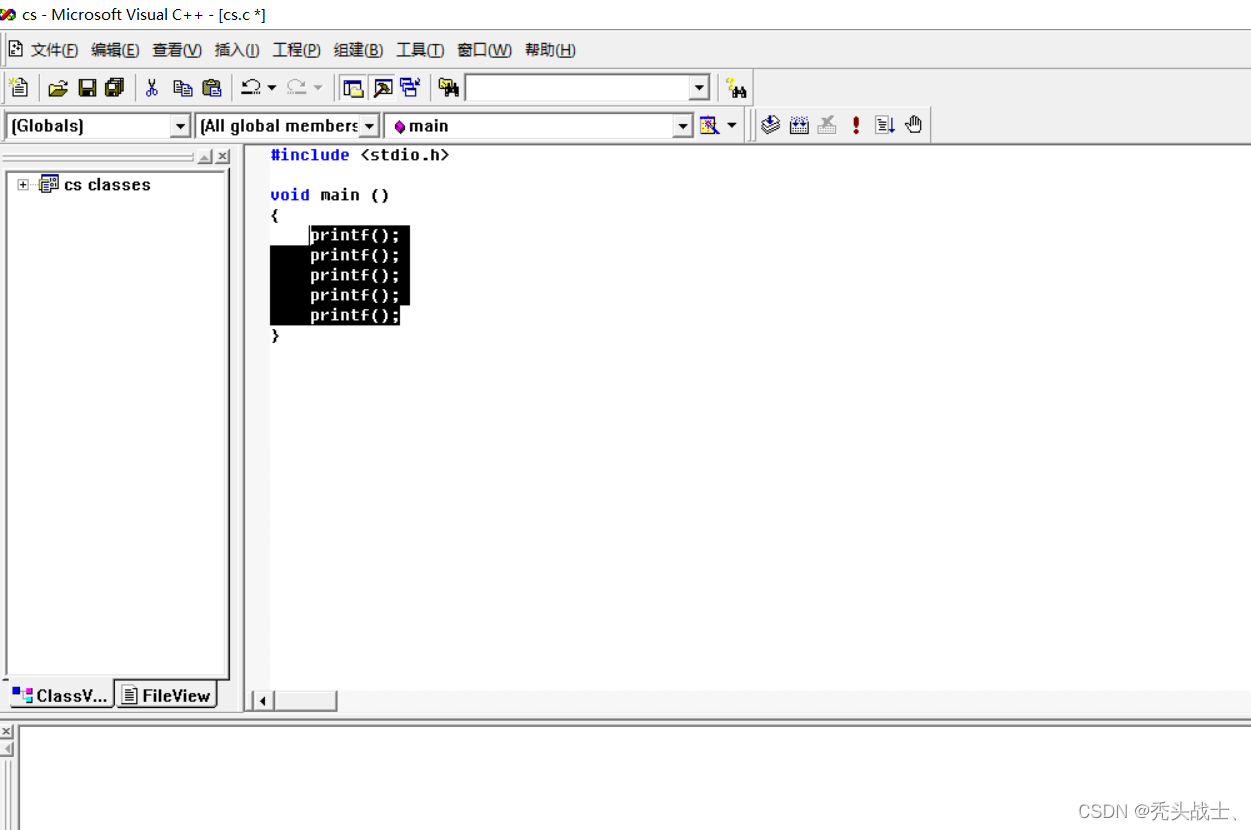Create a new text file
1251x830 pixels.
pos(18,87)
